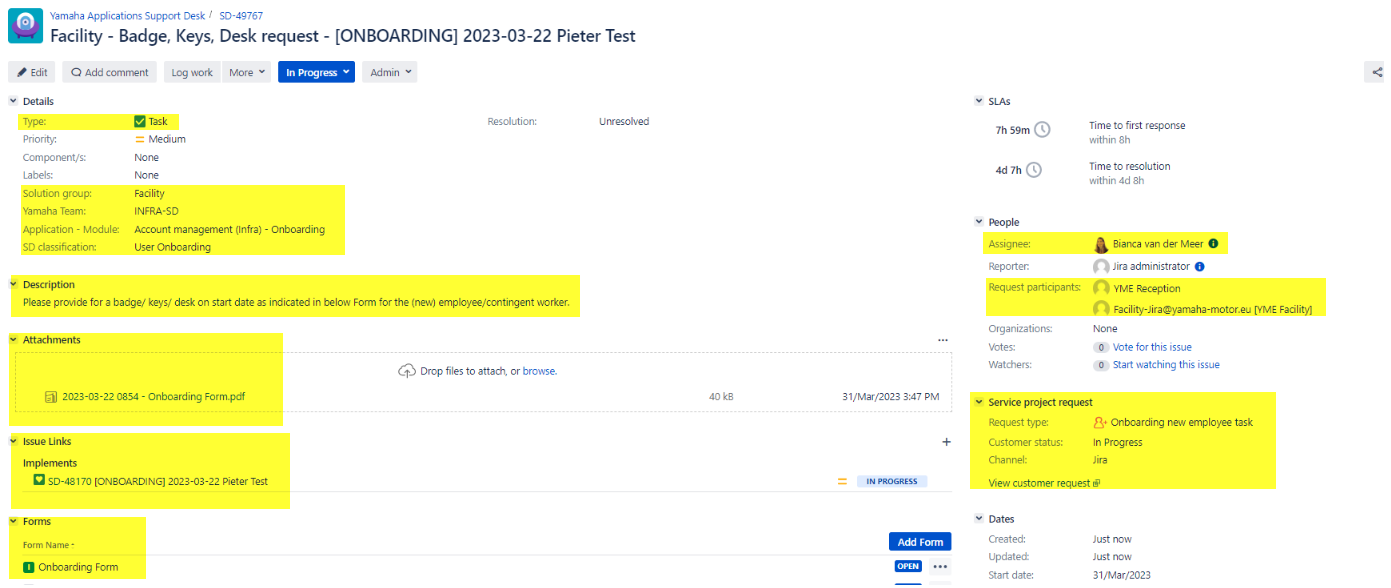The image size is (1391, 588).
Task: Click the issue type icon beside SD-48170
Action: pyautogui.click(x=39, y=481)
